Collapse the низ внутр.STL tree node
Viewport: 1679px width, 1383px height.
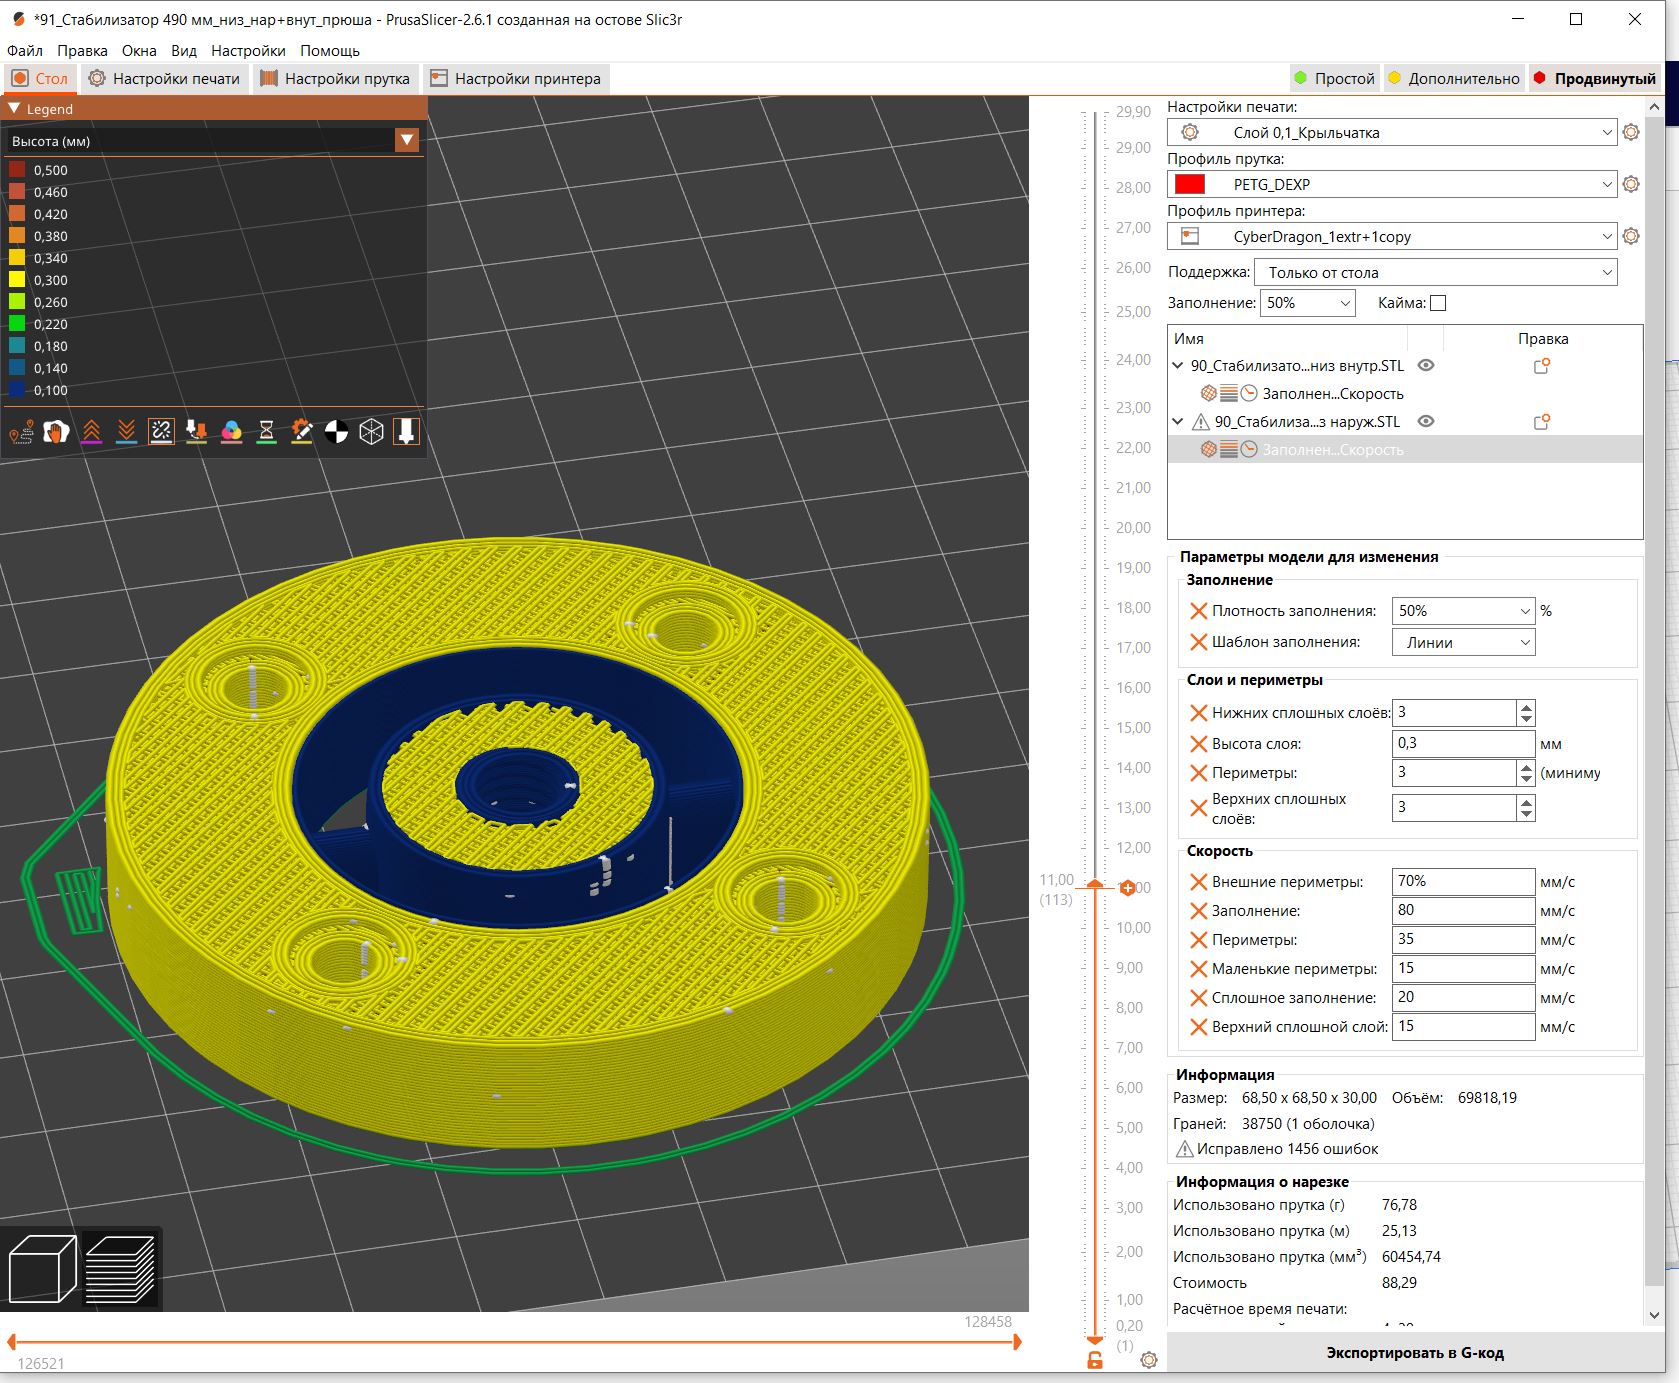coord(1178,366)
